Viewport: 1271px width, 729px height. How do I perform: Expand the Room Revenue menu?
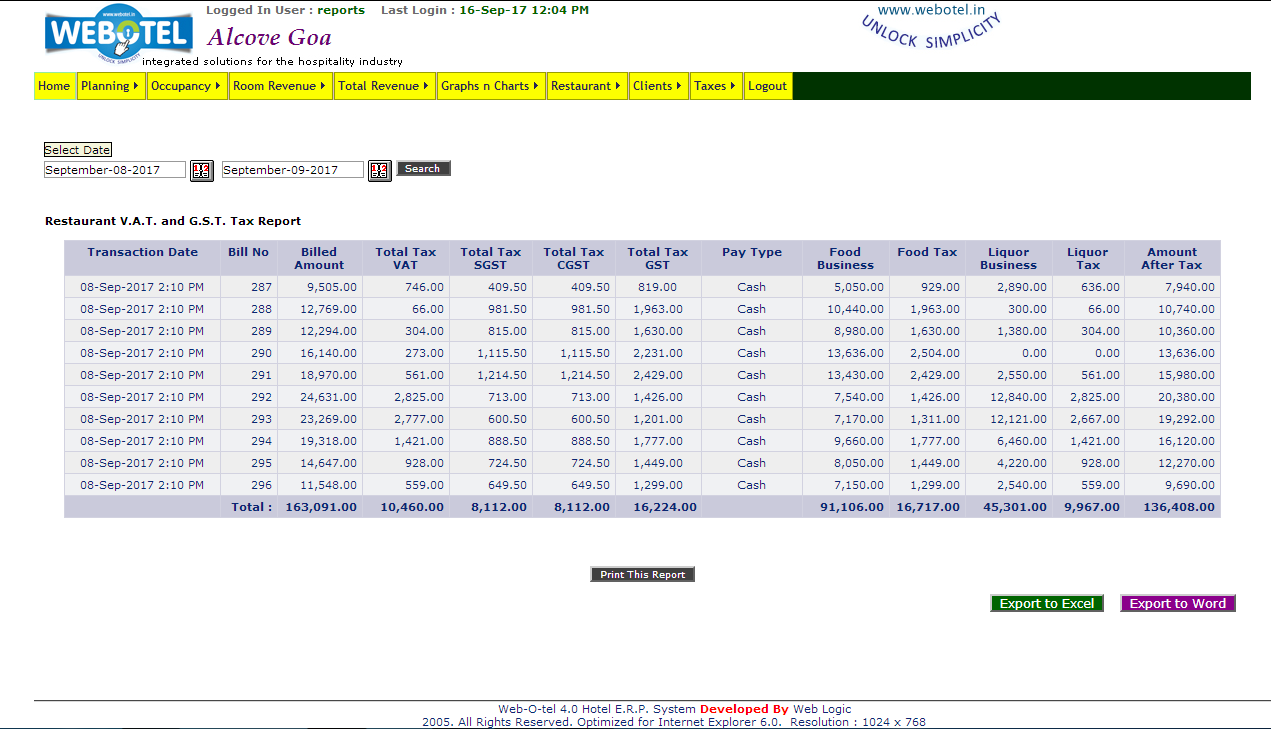280,86
